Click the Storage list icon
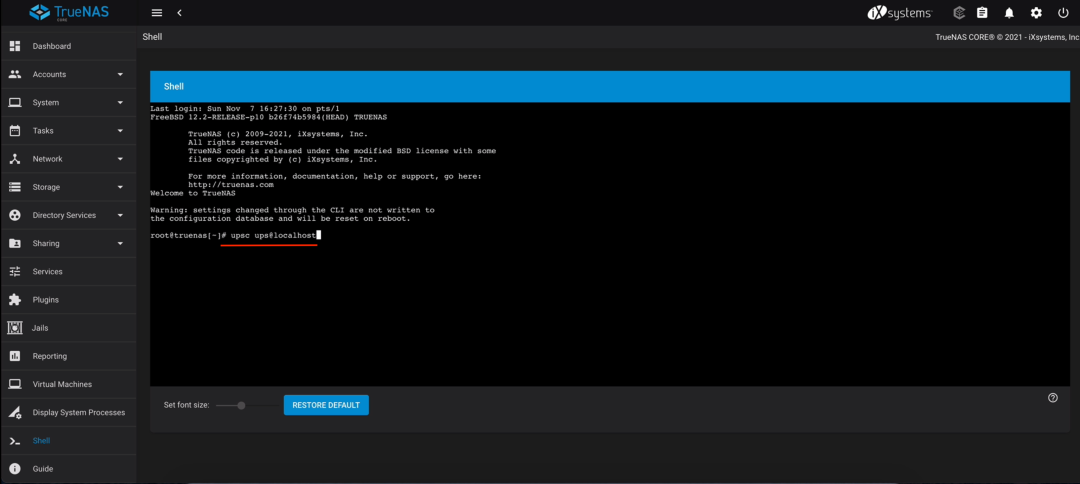 (14, 187)
